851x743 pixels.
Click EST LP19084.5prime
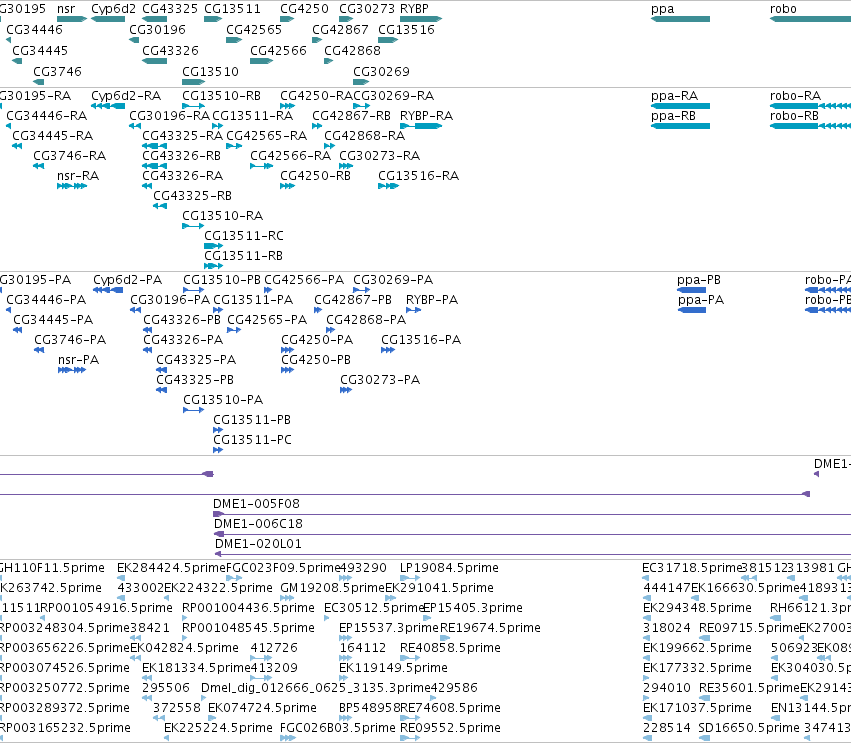(x=449, y=568)
